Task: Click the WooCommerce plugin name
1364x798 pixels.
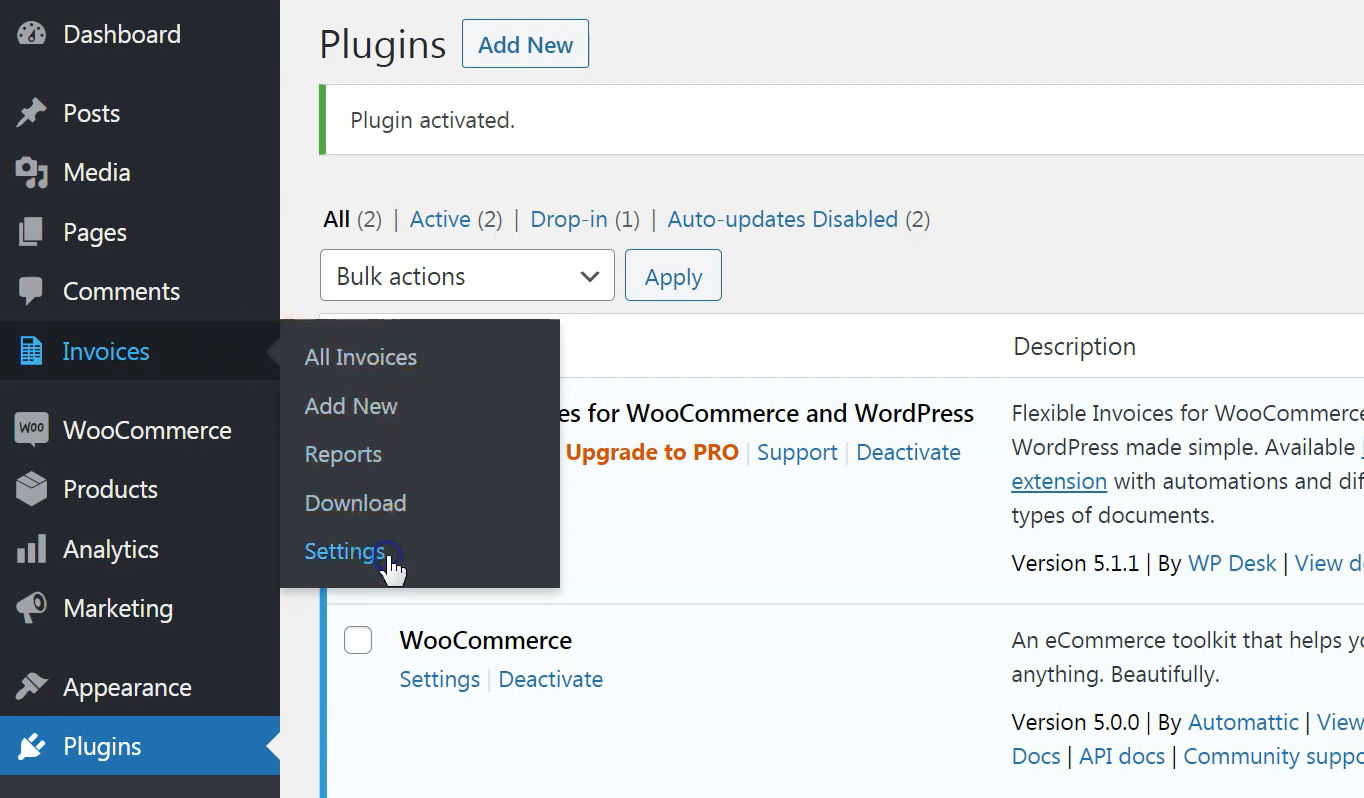Action: coord(486,640)
